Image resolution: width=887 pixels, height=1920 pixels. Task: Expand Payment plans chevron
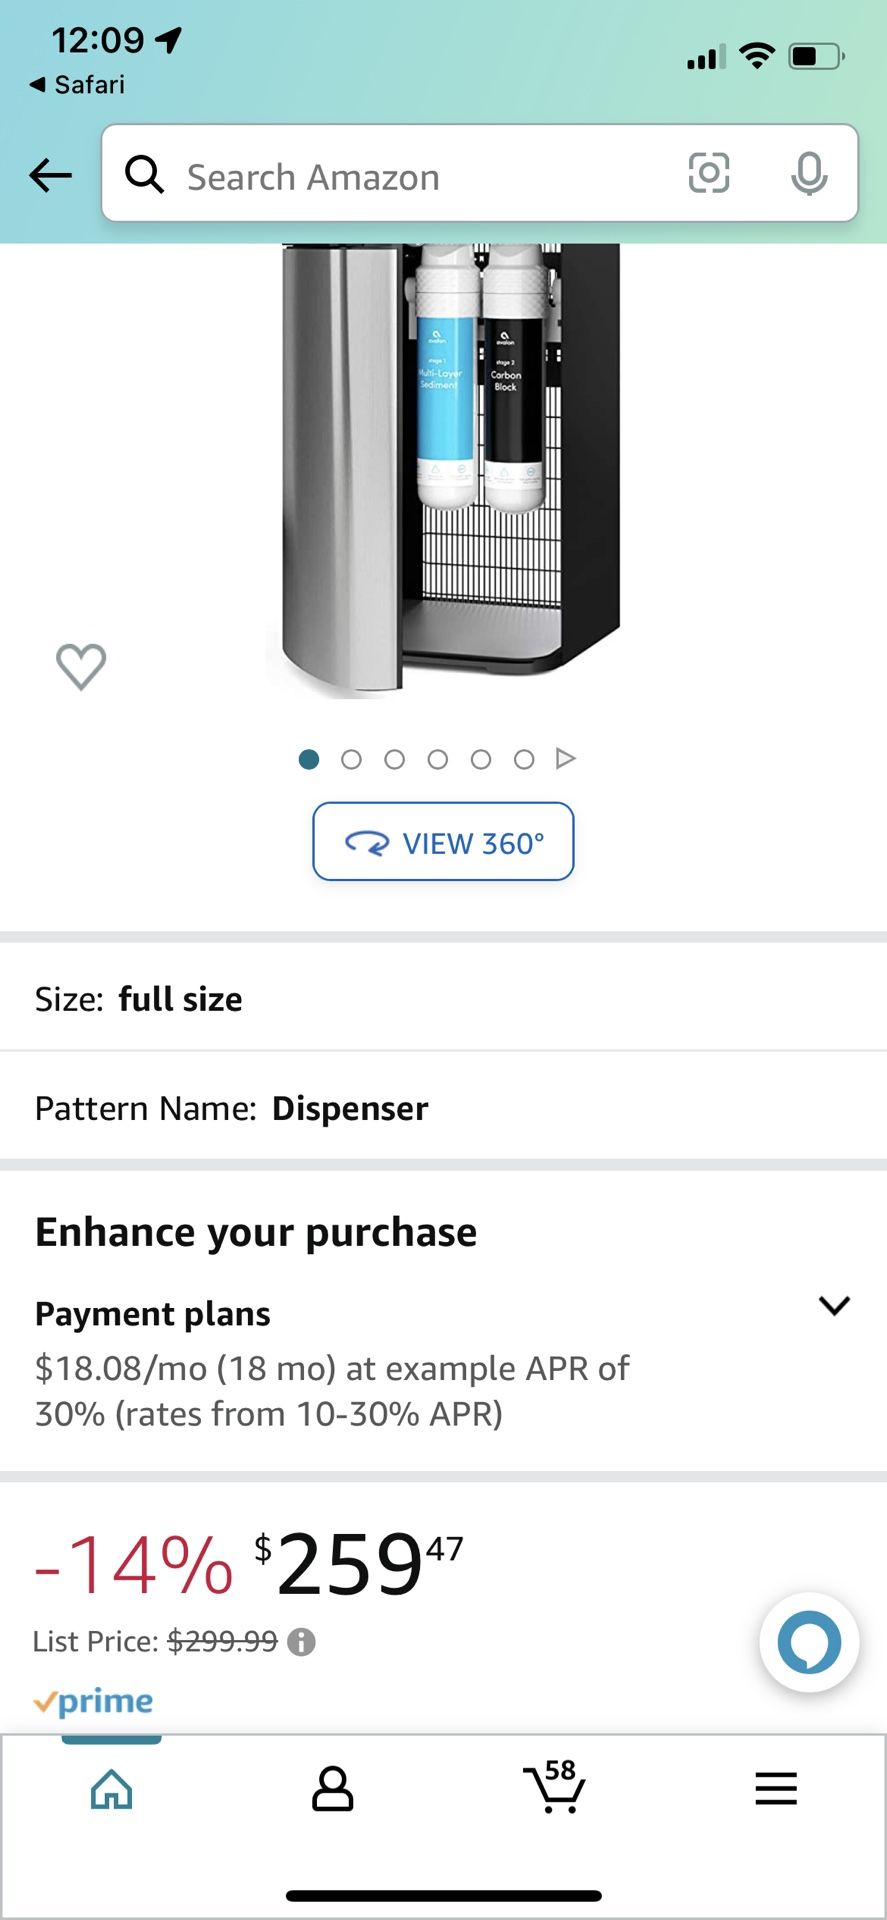tap(833, 1306)
